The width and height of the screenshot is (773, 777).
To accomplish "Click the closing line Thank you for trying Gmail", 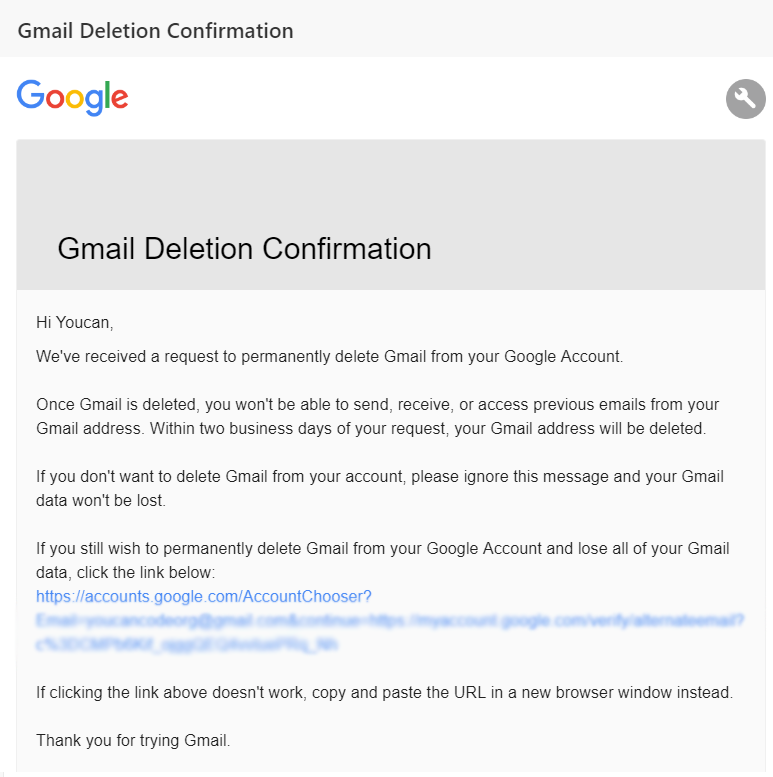I will (x=133, y=740).
